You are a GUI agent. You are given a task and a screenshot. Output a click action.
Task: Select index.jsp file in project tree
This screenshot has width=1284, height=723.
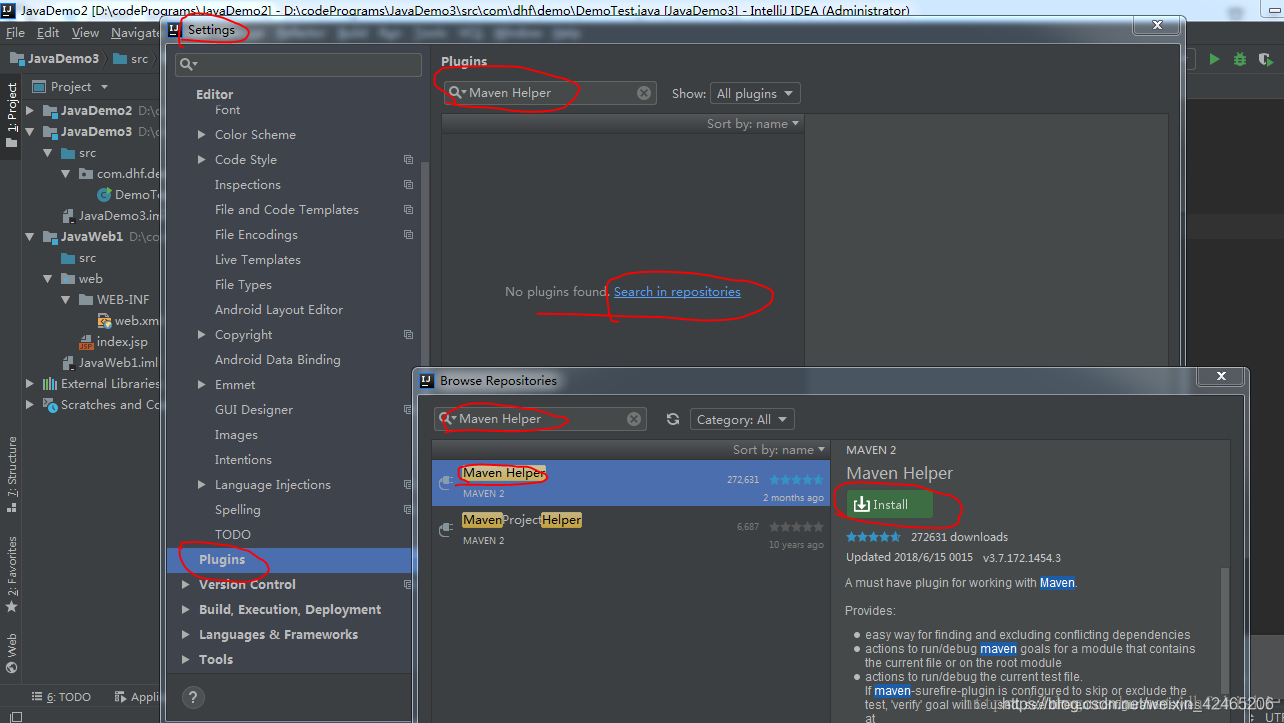tap(112, 342)
